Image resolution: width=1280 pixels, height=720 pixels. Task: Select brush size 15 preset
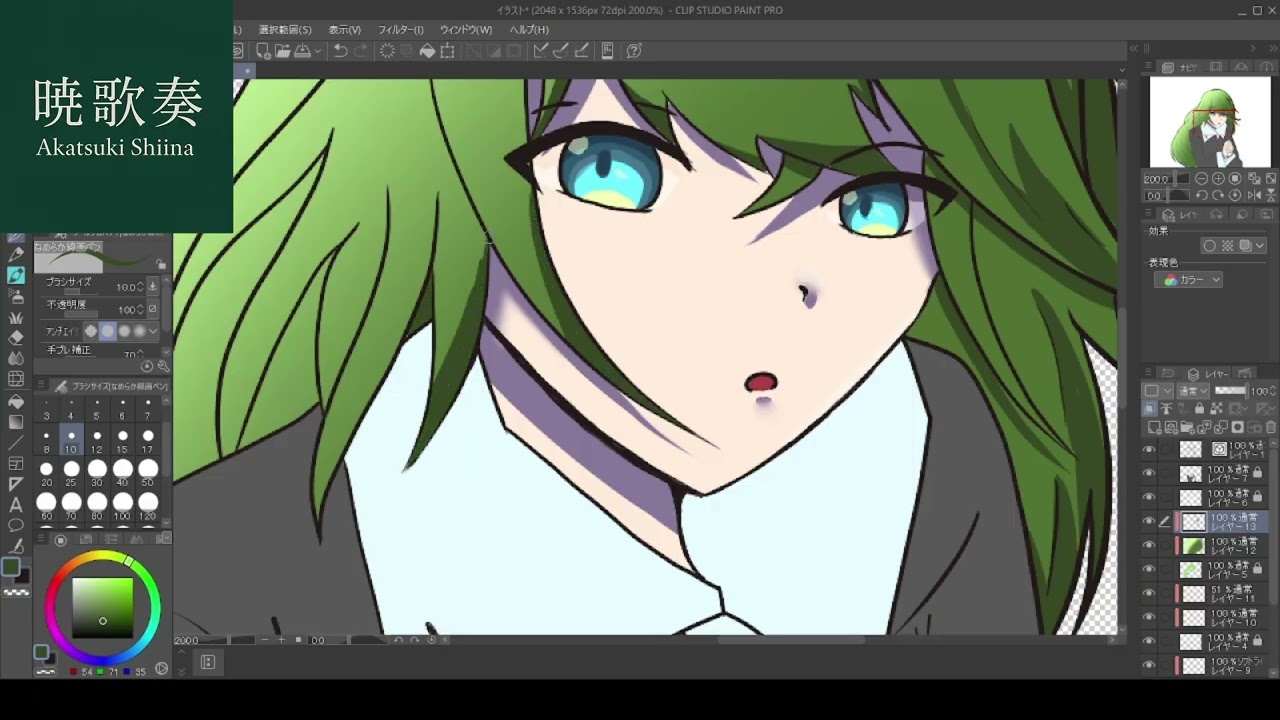coord(122,441)
